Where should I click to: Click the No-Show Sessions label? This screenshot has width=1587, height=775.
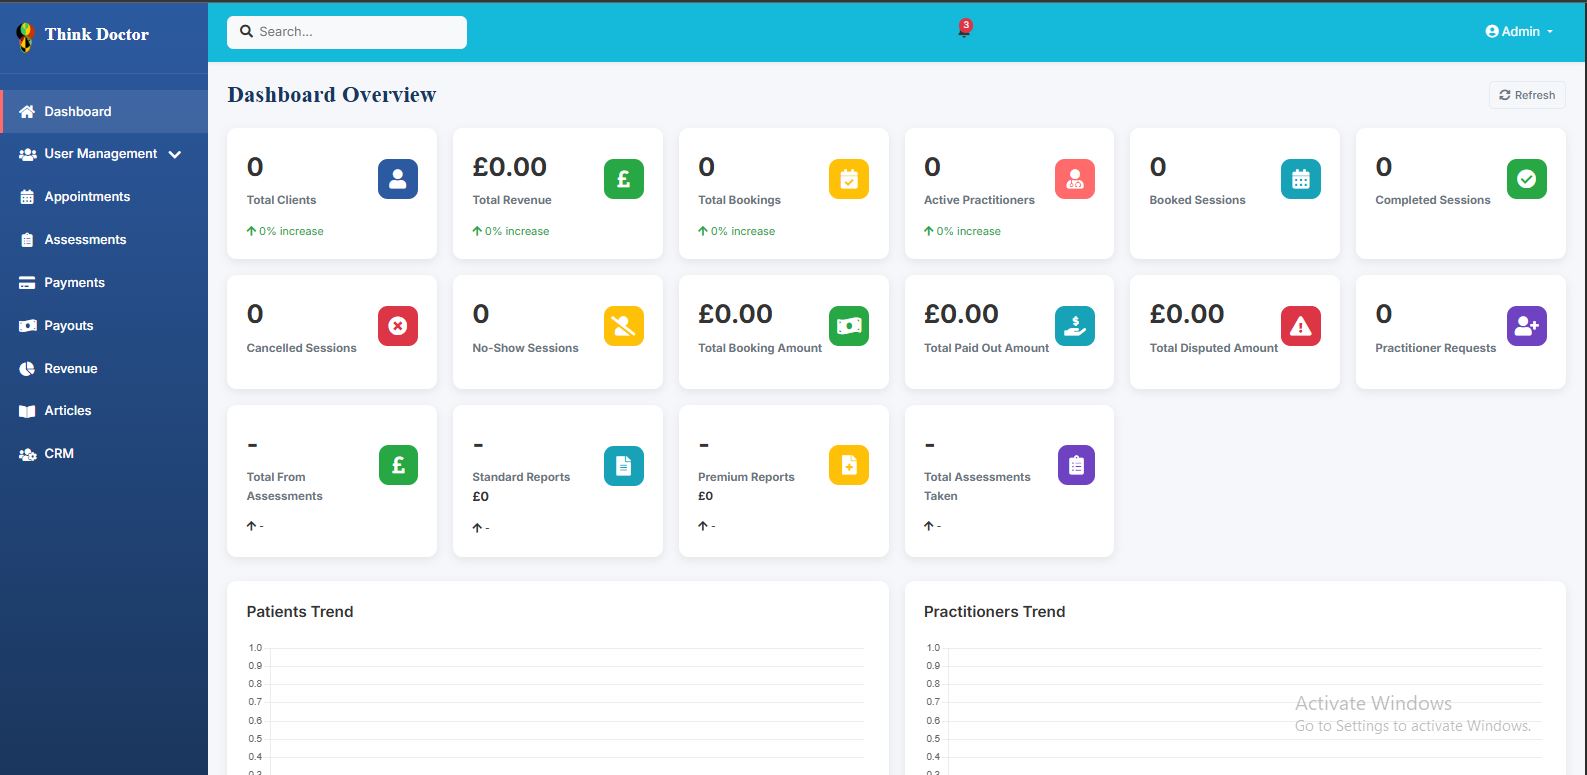[525, 348]
